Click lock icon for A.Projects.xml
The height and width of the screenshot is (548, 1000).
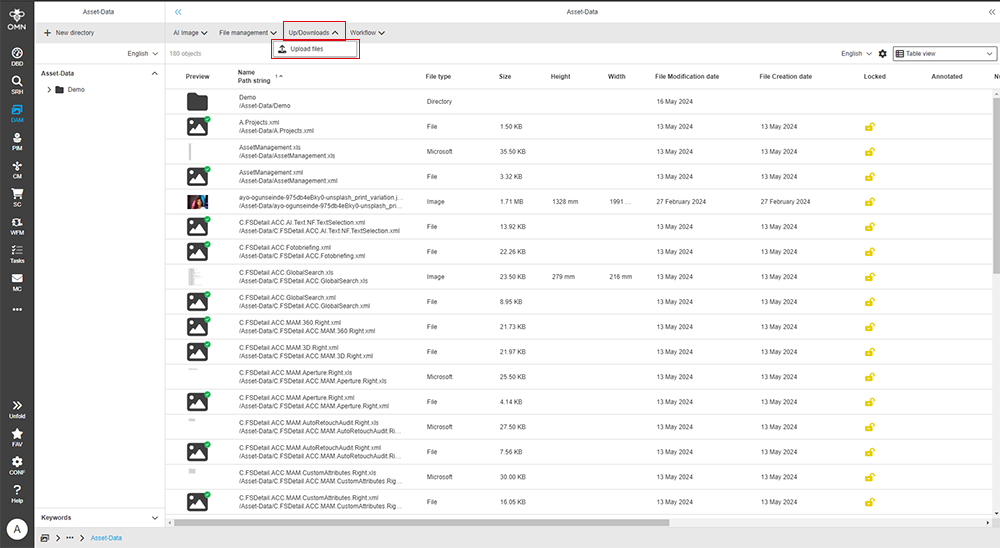(869, 127)
